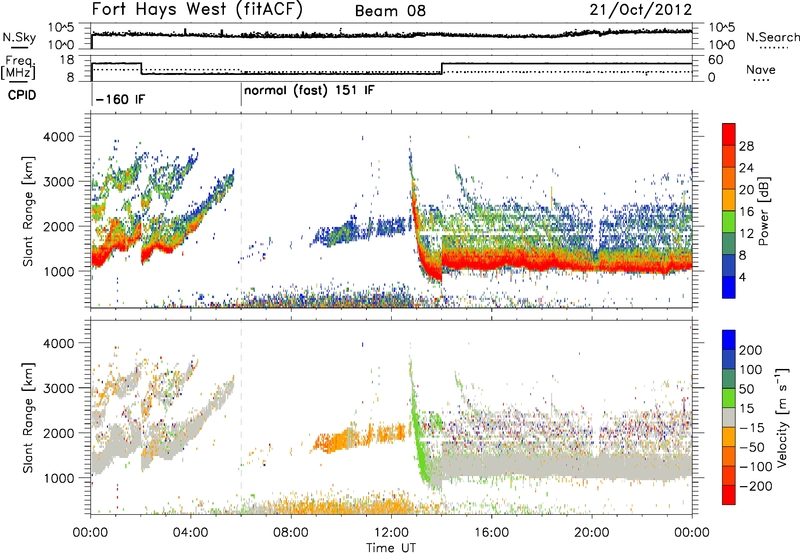The height and width of the screenshot is (554, 800).
Task: Click the '12:00' time tick label
Action: pos(391,533)
